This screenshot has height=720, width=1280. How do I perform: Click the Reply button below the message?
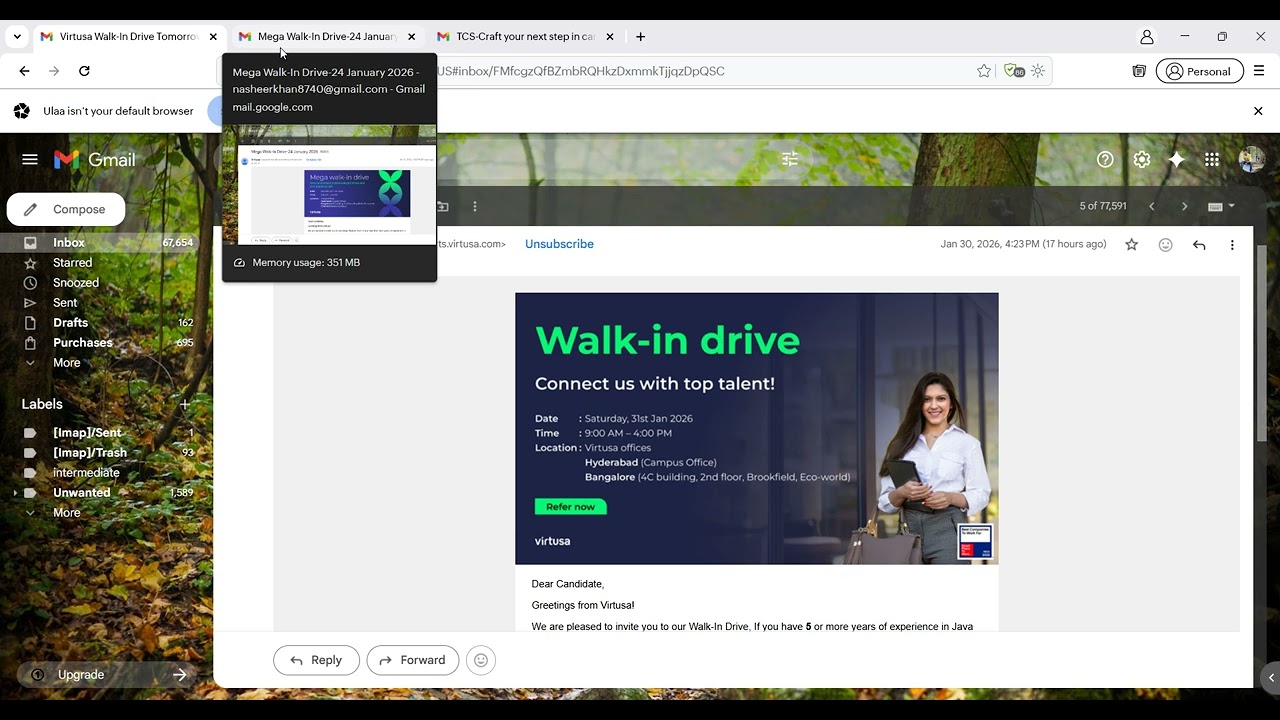click(316, 660)
